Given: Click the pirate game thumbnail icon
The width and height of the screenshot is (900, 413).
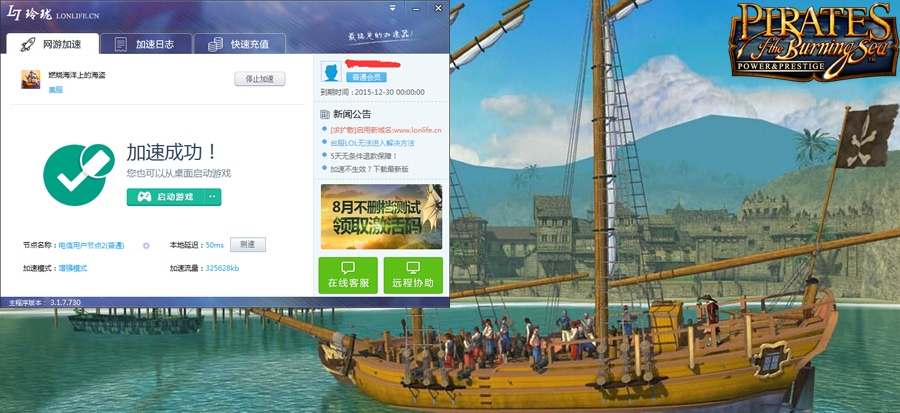Looking at the screenshot, I should (31, 79).
